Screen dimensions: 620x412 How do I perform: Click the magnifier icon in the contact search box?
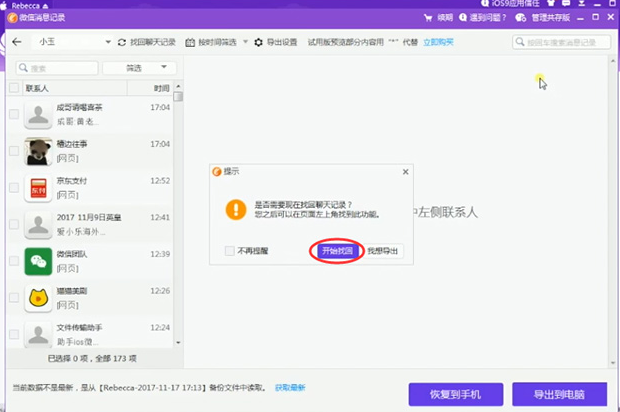point(23,68)
